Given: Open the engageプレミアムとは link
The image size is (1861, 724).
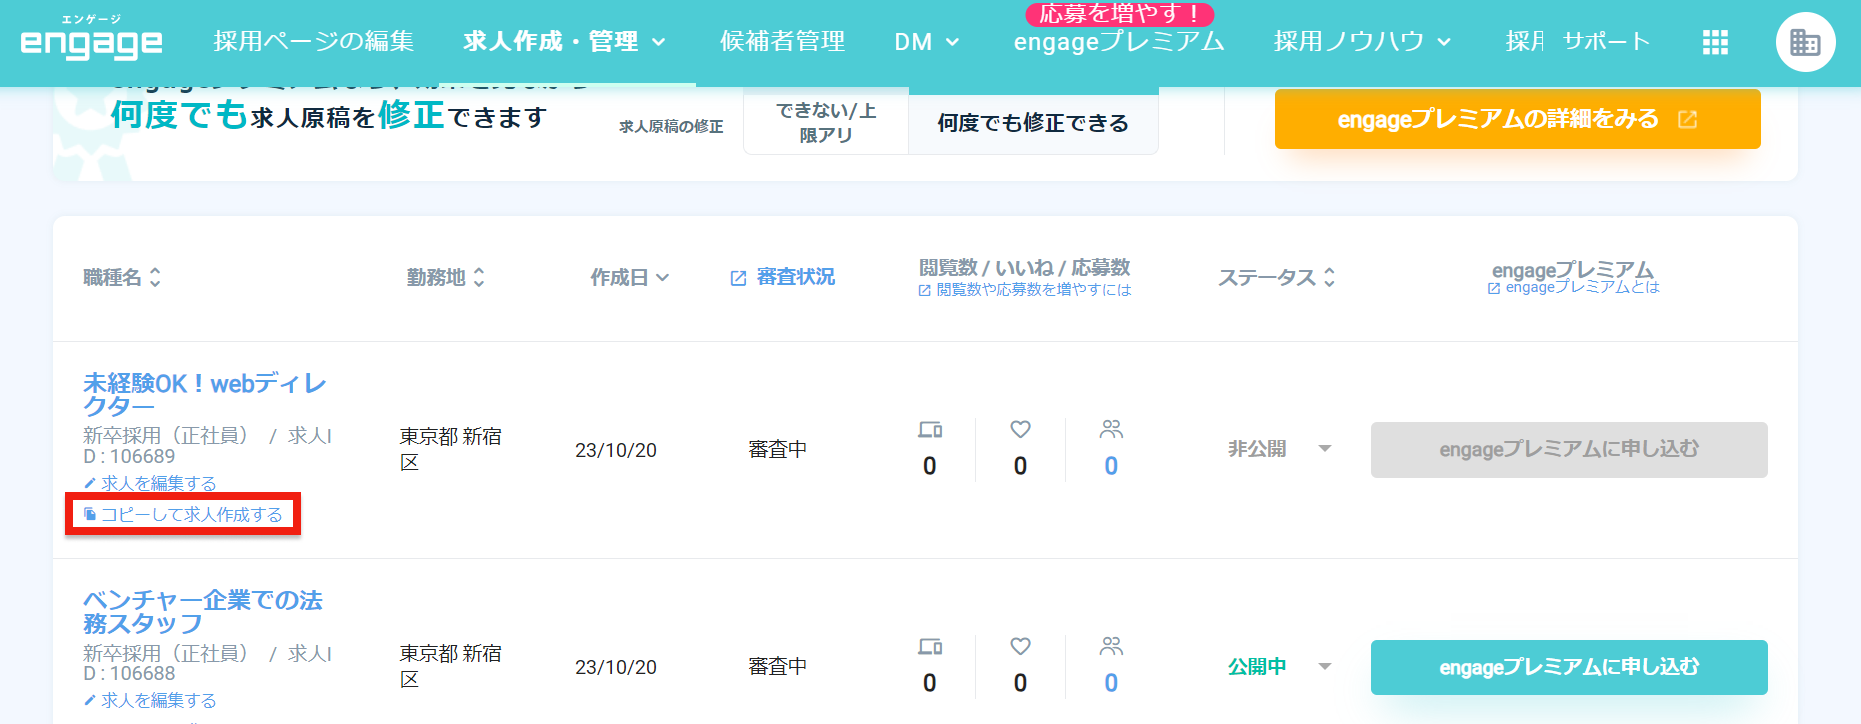Looking at the screenshot, I should (x=1574, y=287).
